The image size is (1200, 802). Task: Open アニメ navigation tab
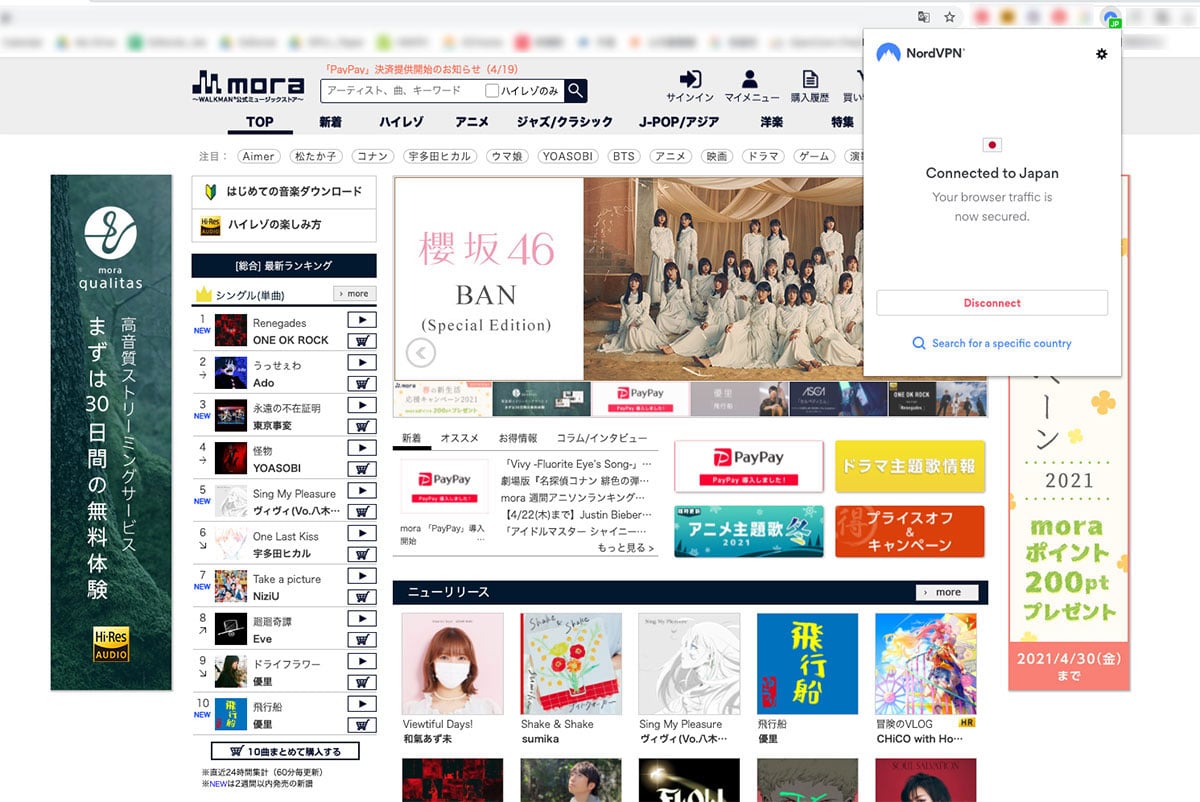472,122
